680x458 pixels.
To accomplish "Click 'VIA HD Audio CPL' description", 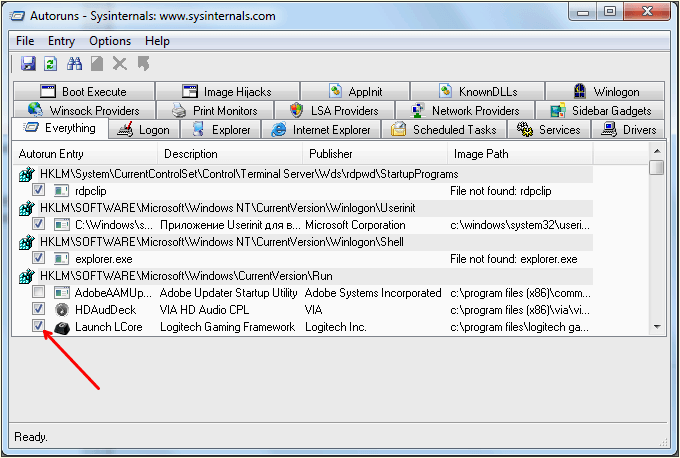I will (x=204, y=310).
